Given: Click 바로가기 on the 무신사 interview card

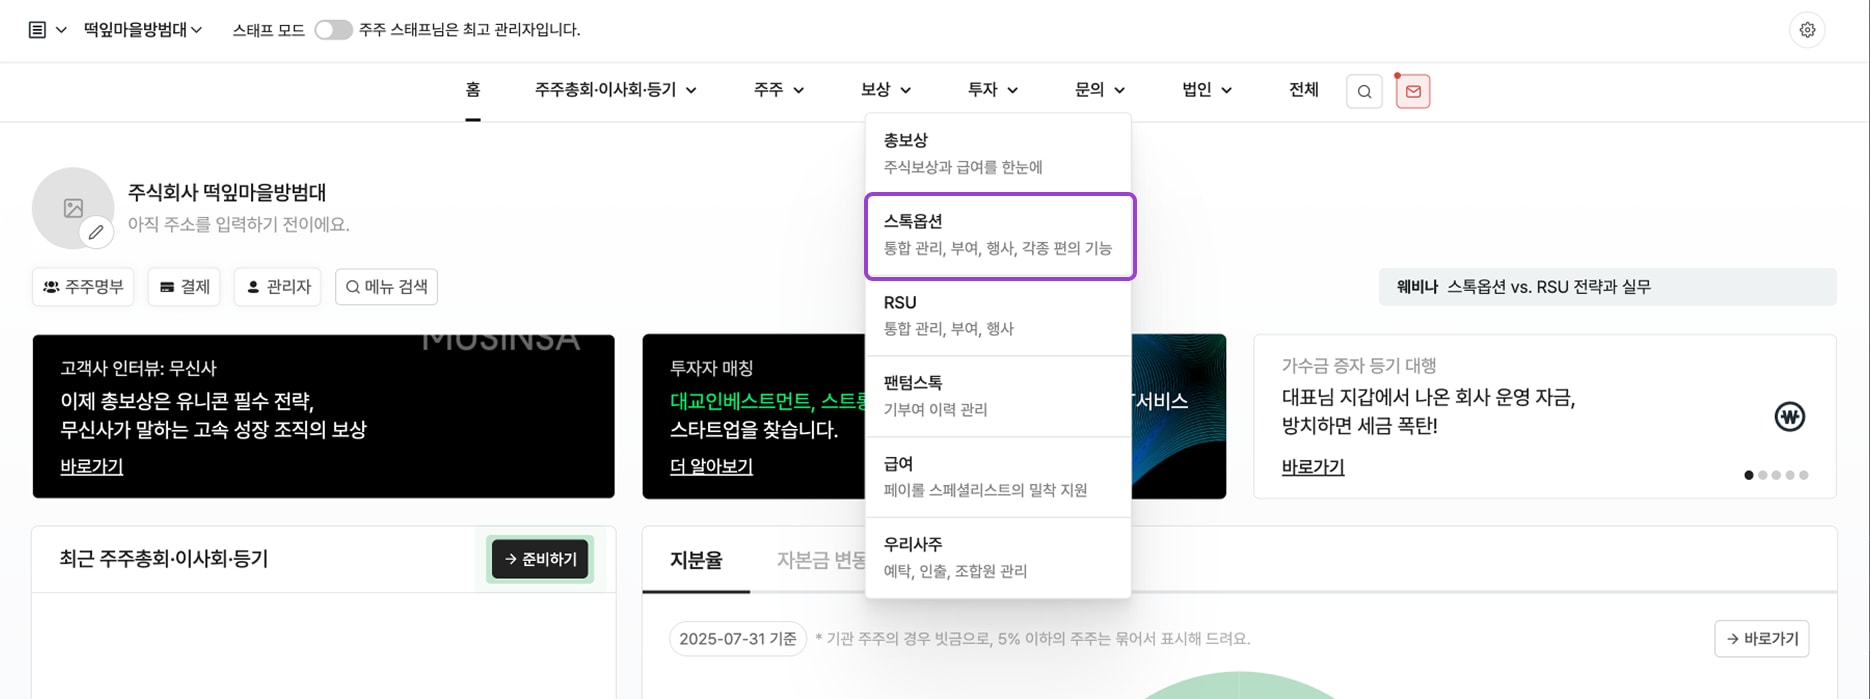Looking at the screenshot, I should pos(92,466).
